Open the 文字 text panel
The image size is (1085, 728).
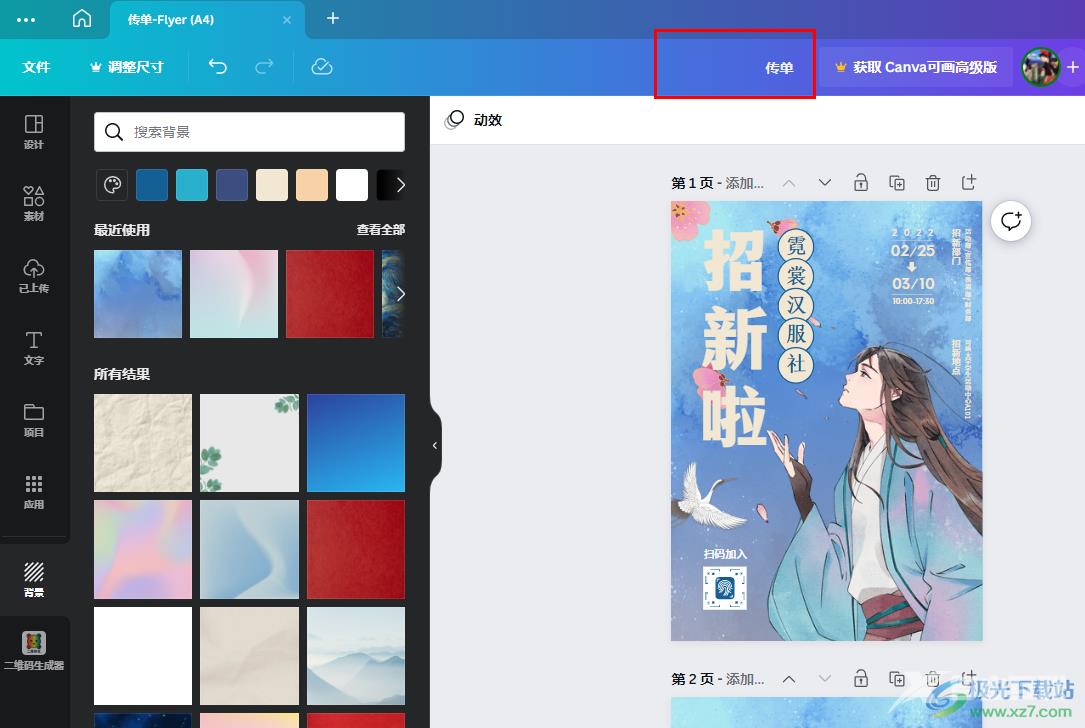coord(34,347)
